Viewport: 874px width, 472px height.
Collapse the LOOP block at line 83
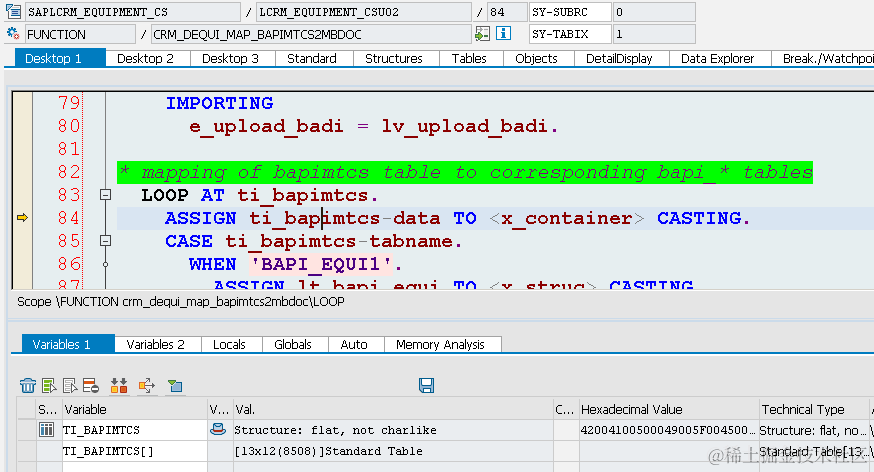click(105, 194)
